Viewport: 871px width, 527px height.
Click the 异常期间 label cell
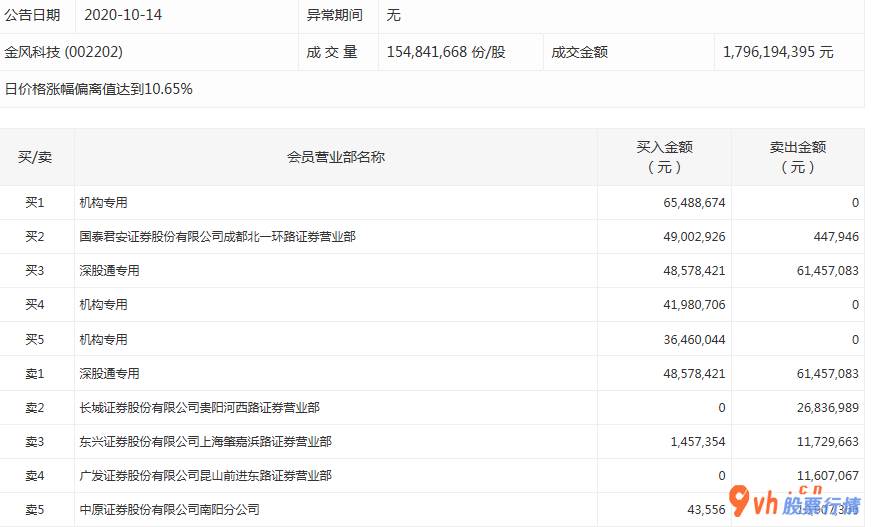pyautogui.click(x=334, y=15)
